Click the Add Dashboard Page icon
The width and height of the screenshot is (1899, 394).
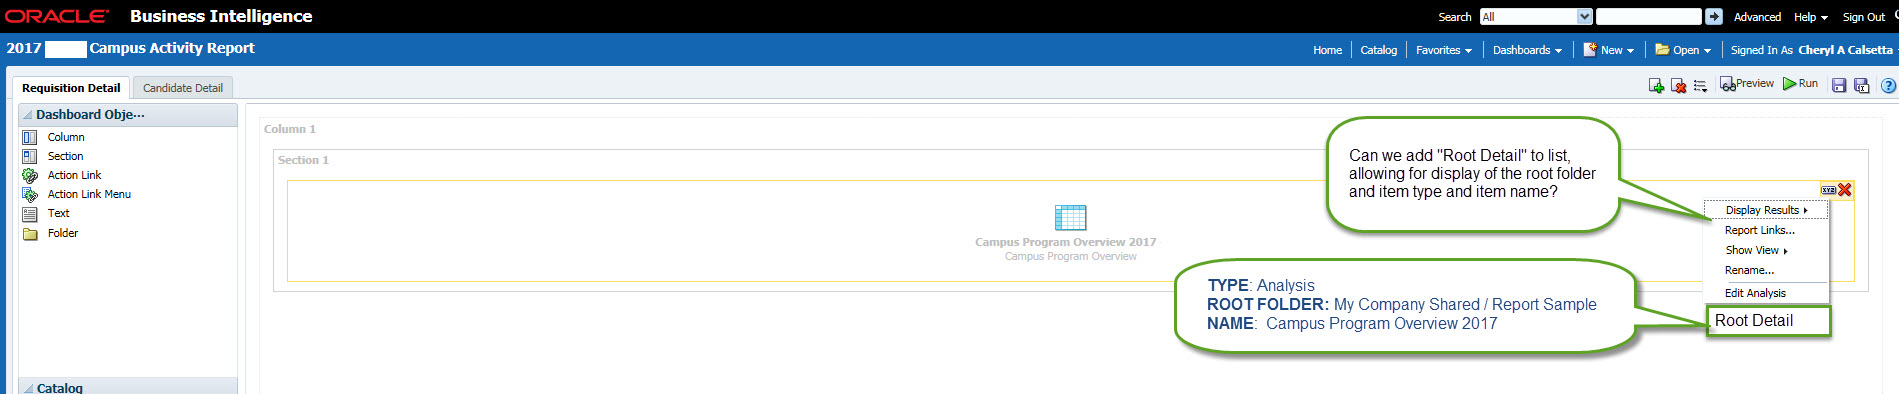point(1656,86)
